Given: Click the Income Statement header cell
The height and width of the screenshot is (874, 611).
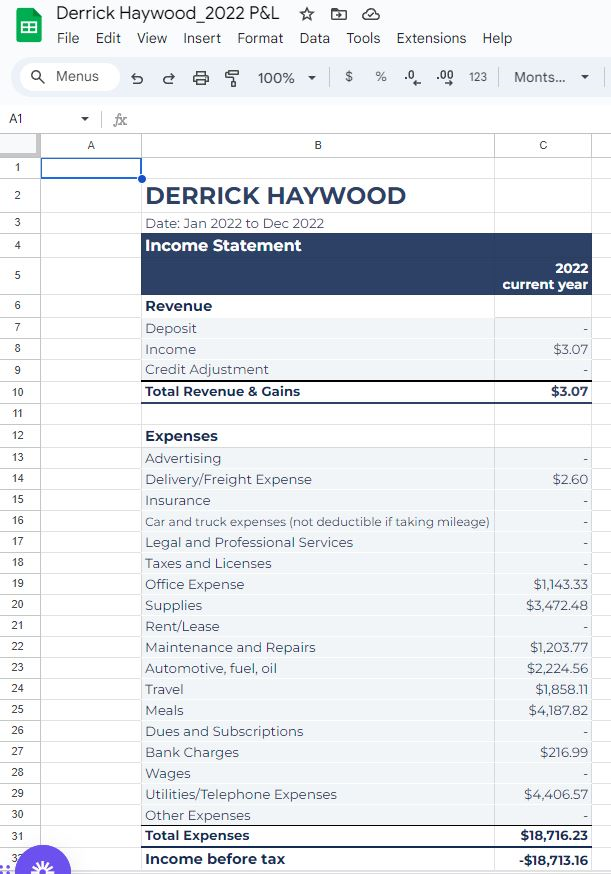Looking at the screenshot, I should [318, 245].
